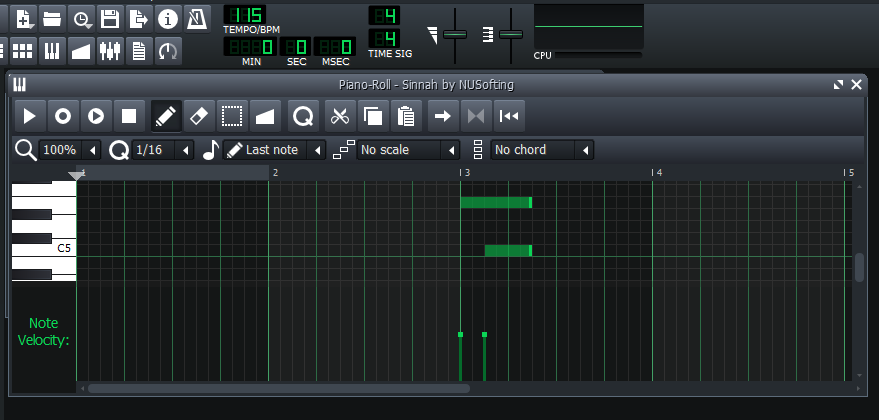
Task: Expand arrow beside Last note
Action: coord(317,150)
